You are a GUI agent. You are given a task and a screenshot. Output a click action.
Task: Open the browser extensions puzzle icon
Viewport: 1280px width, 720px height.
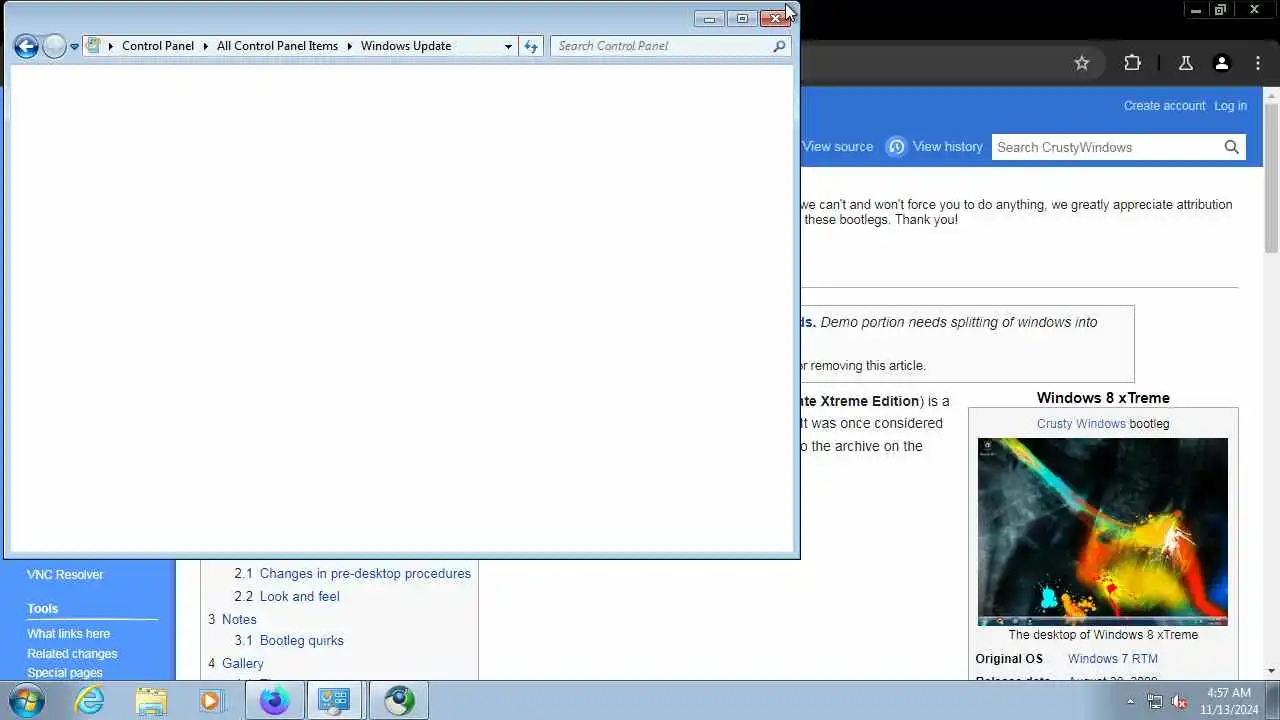point(1132,63)
